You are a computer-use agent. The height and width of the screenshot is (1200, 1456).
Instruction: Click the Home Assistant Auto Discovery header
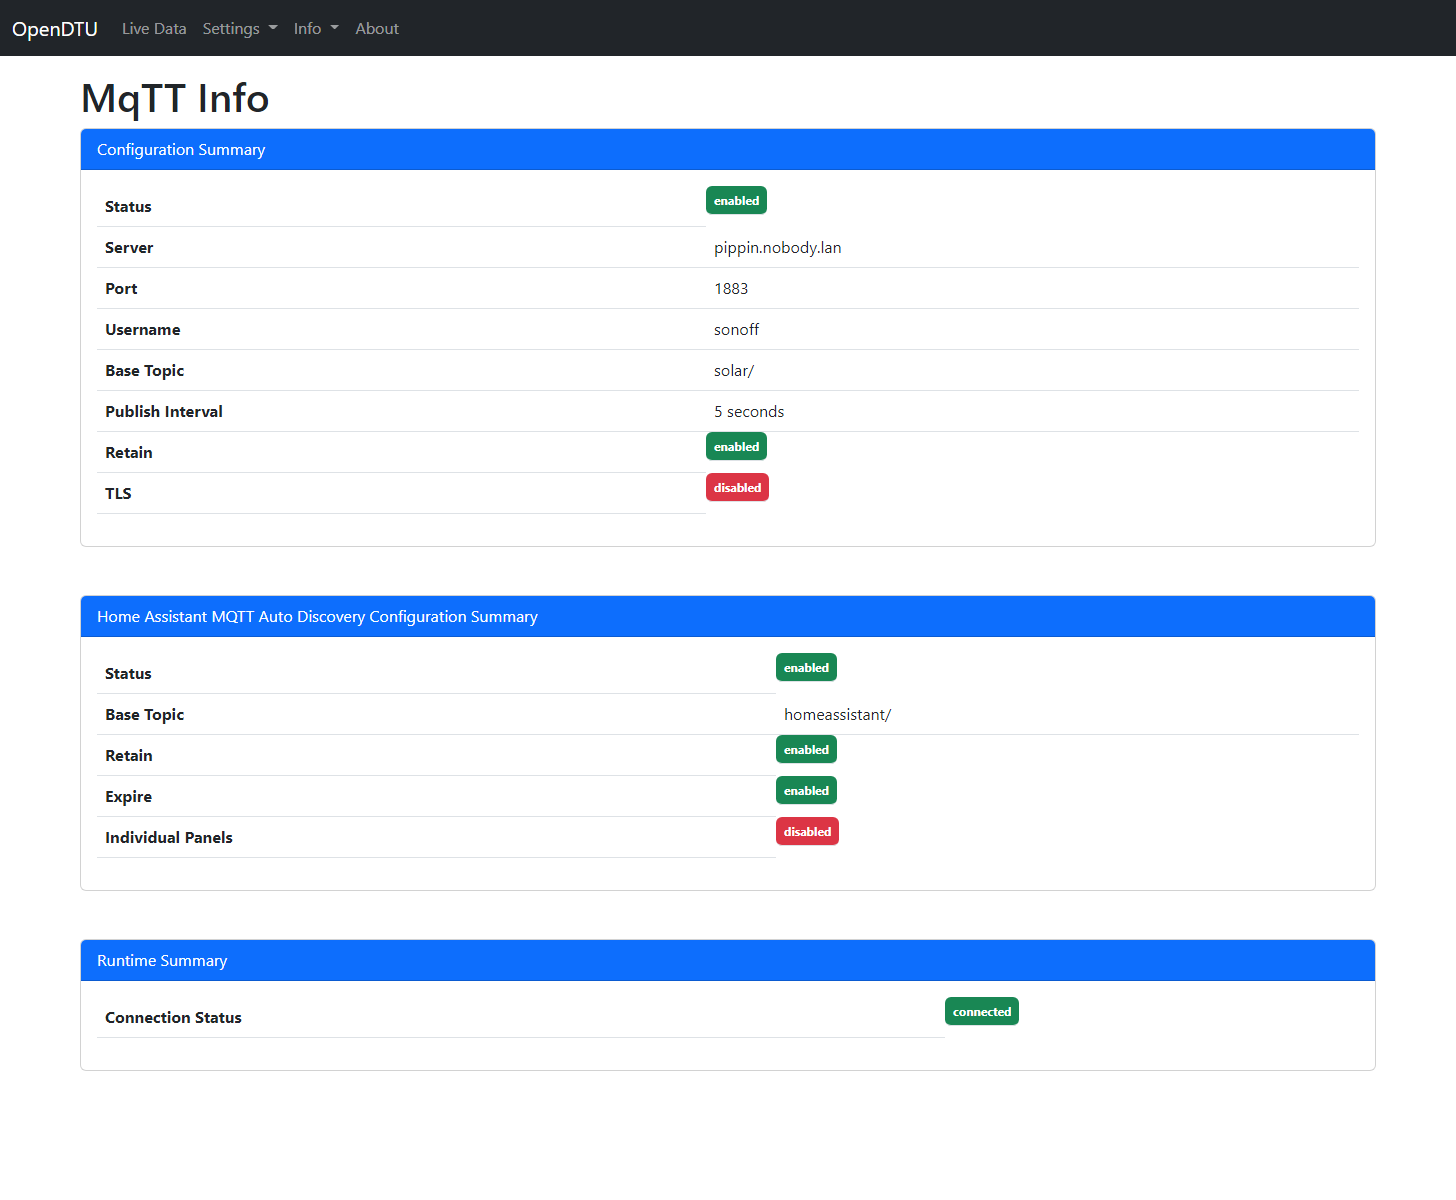click(317, 617)
